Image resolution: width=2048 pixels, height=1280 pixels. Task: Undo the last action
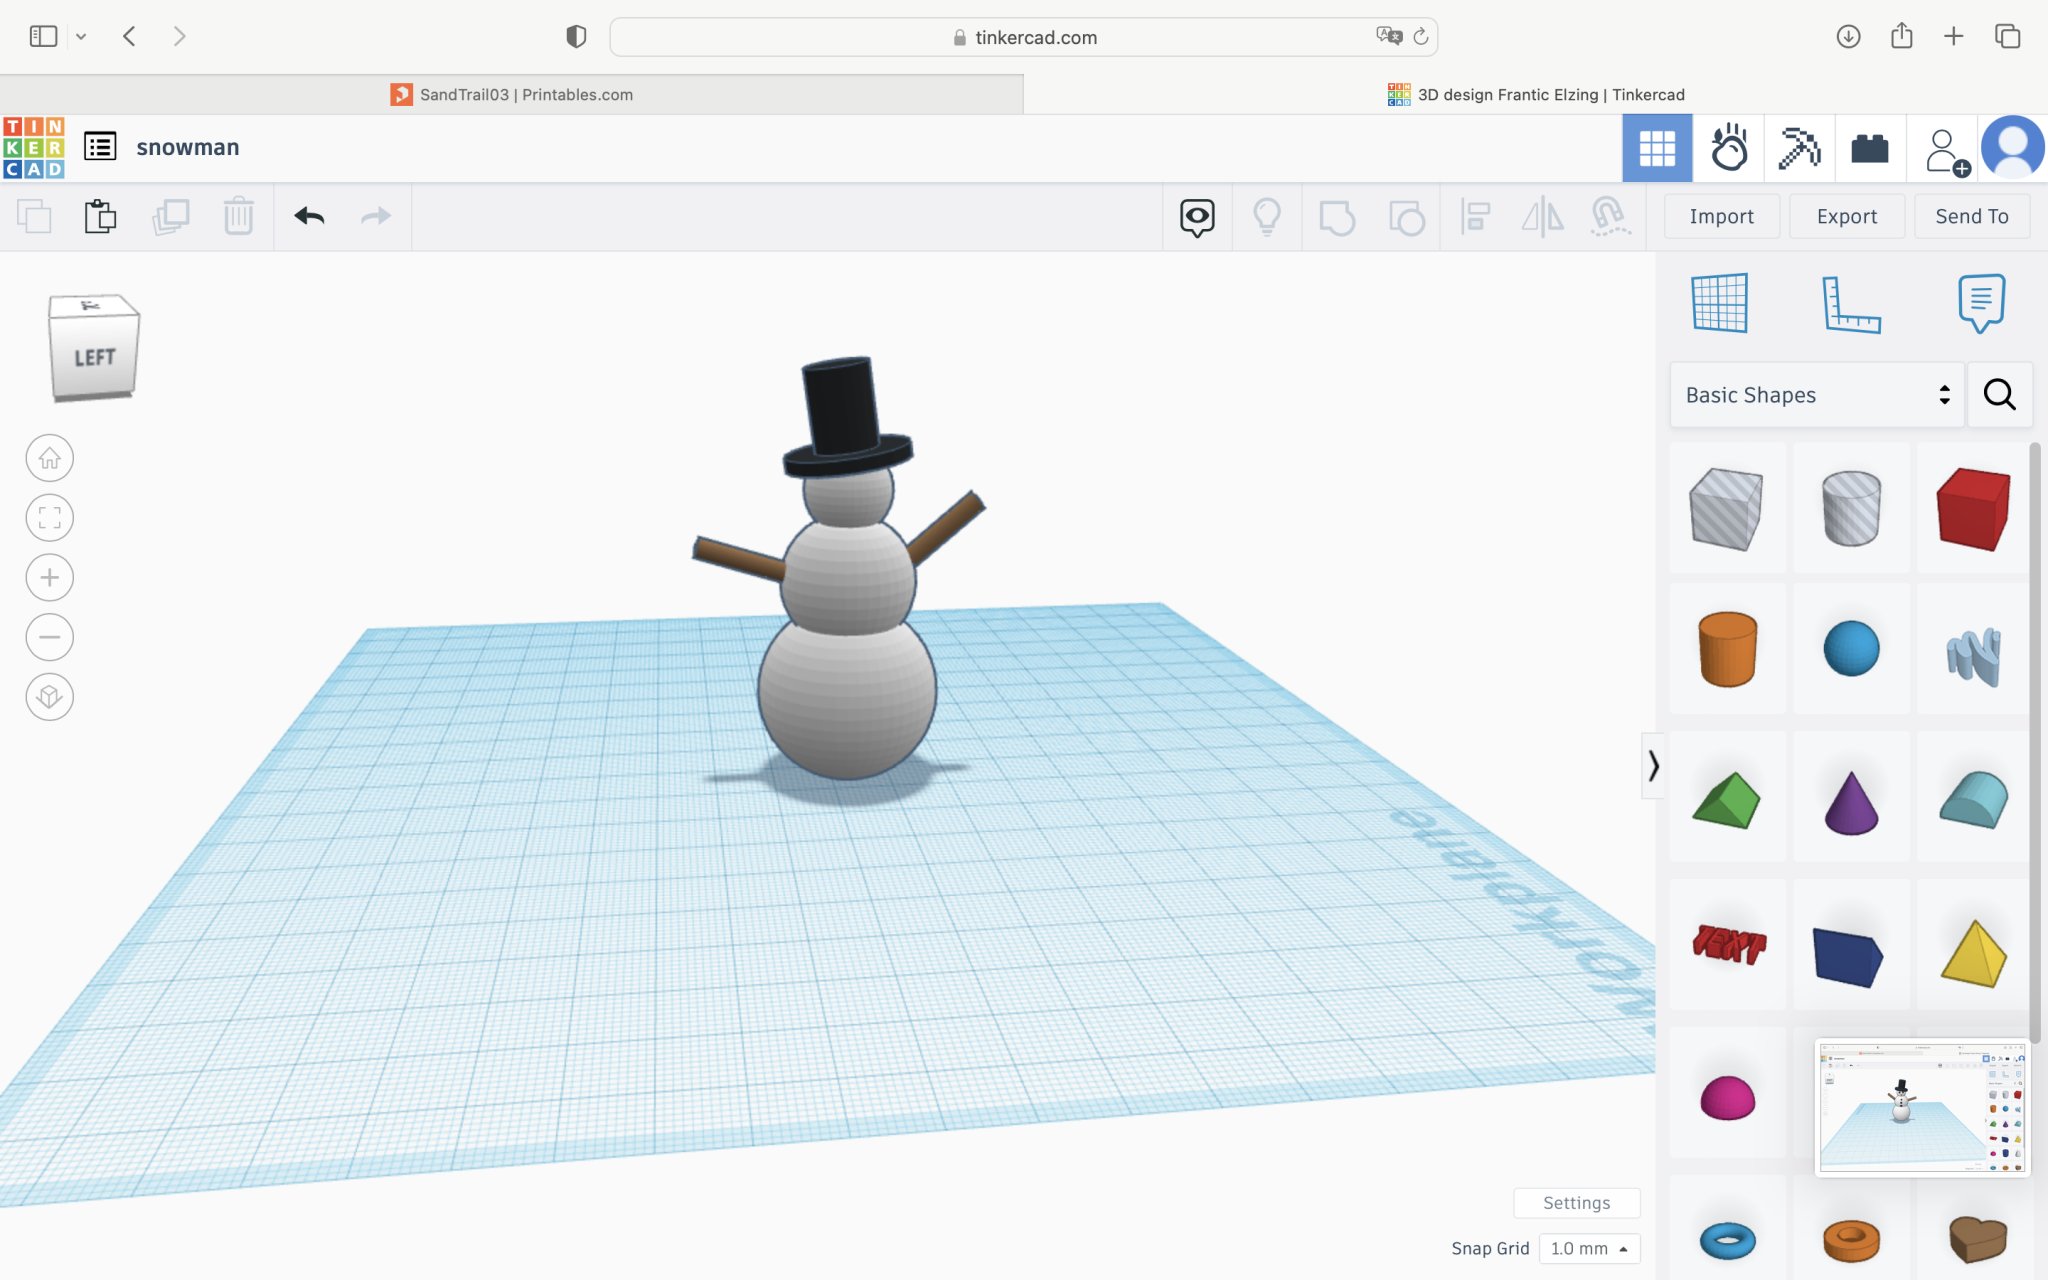pyautogui.click(x=310, y=216)
